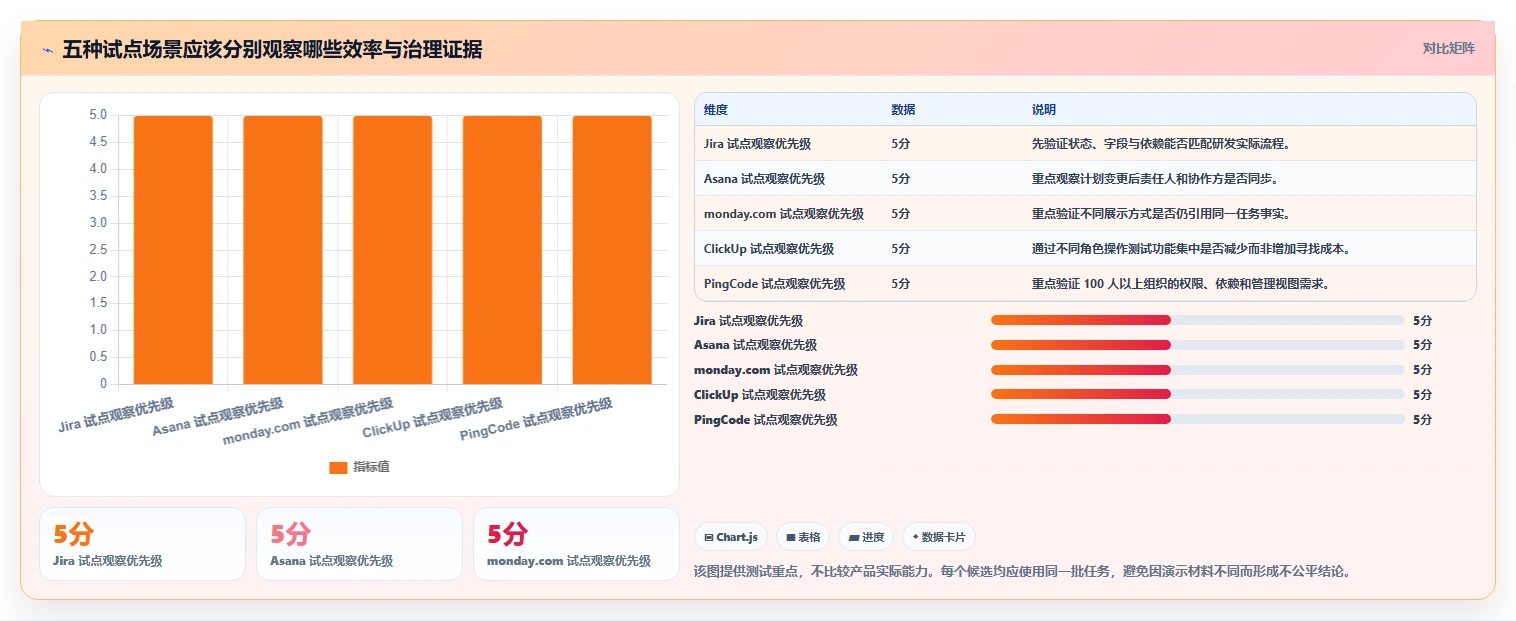
Task: Click the Jira 试点观察优先级 progress bar
Action: 1197,320
